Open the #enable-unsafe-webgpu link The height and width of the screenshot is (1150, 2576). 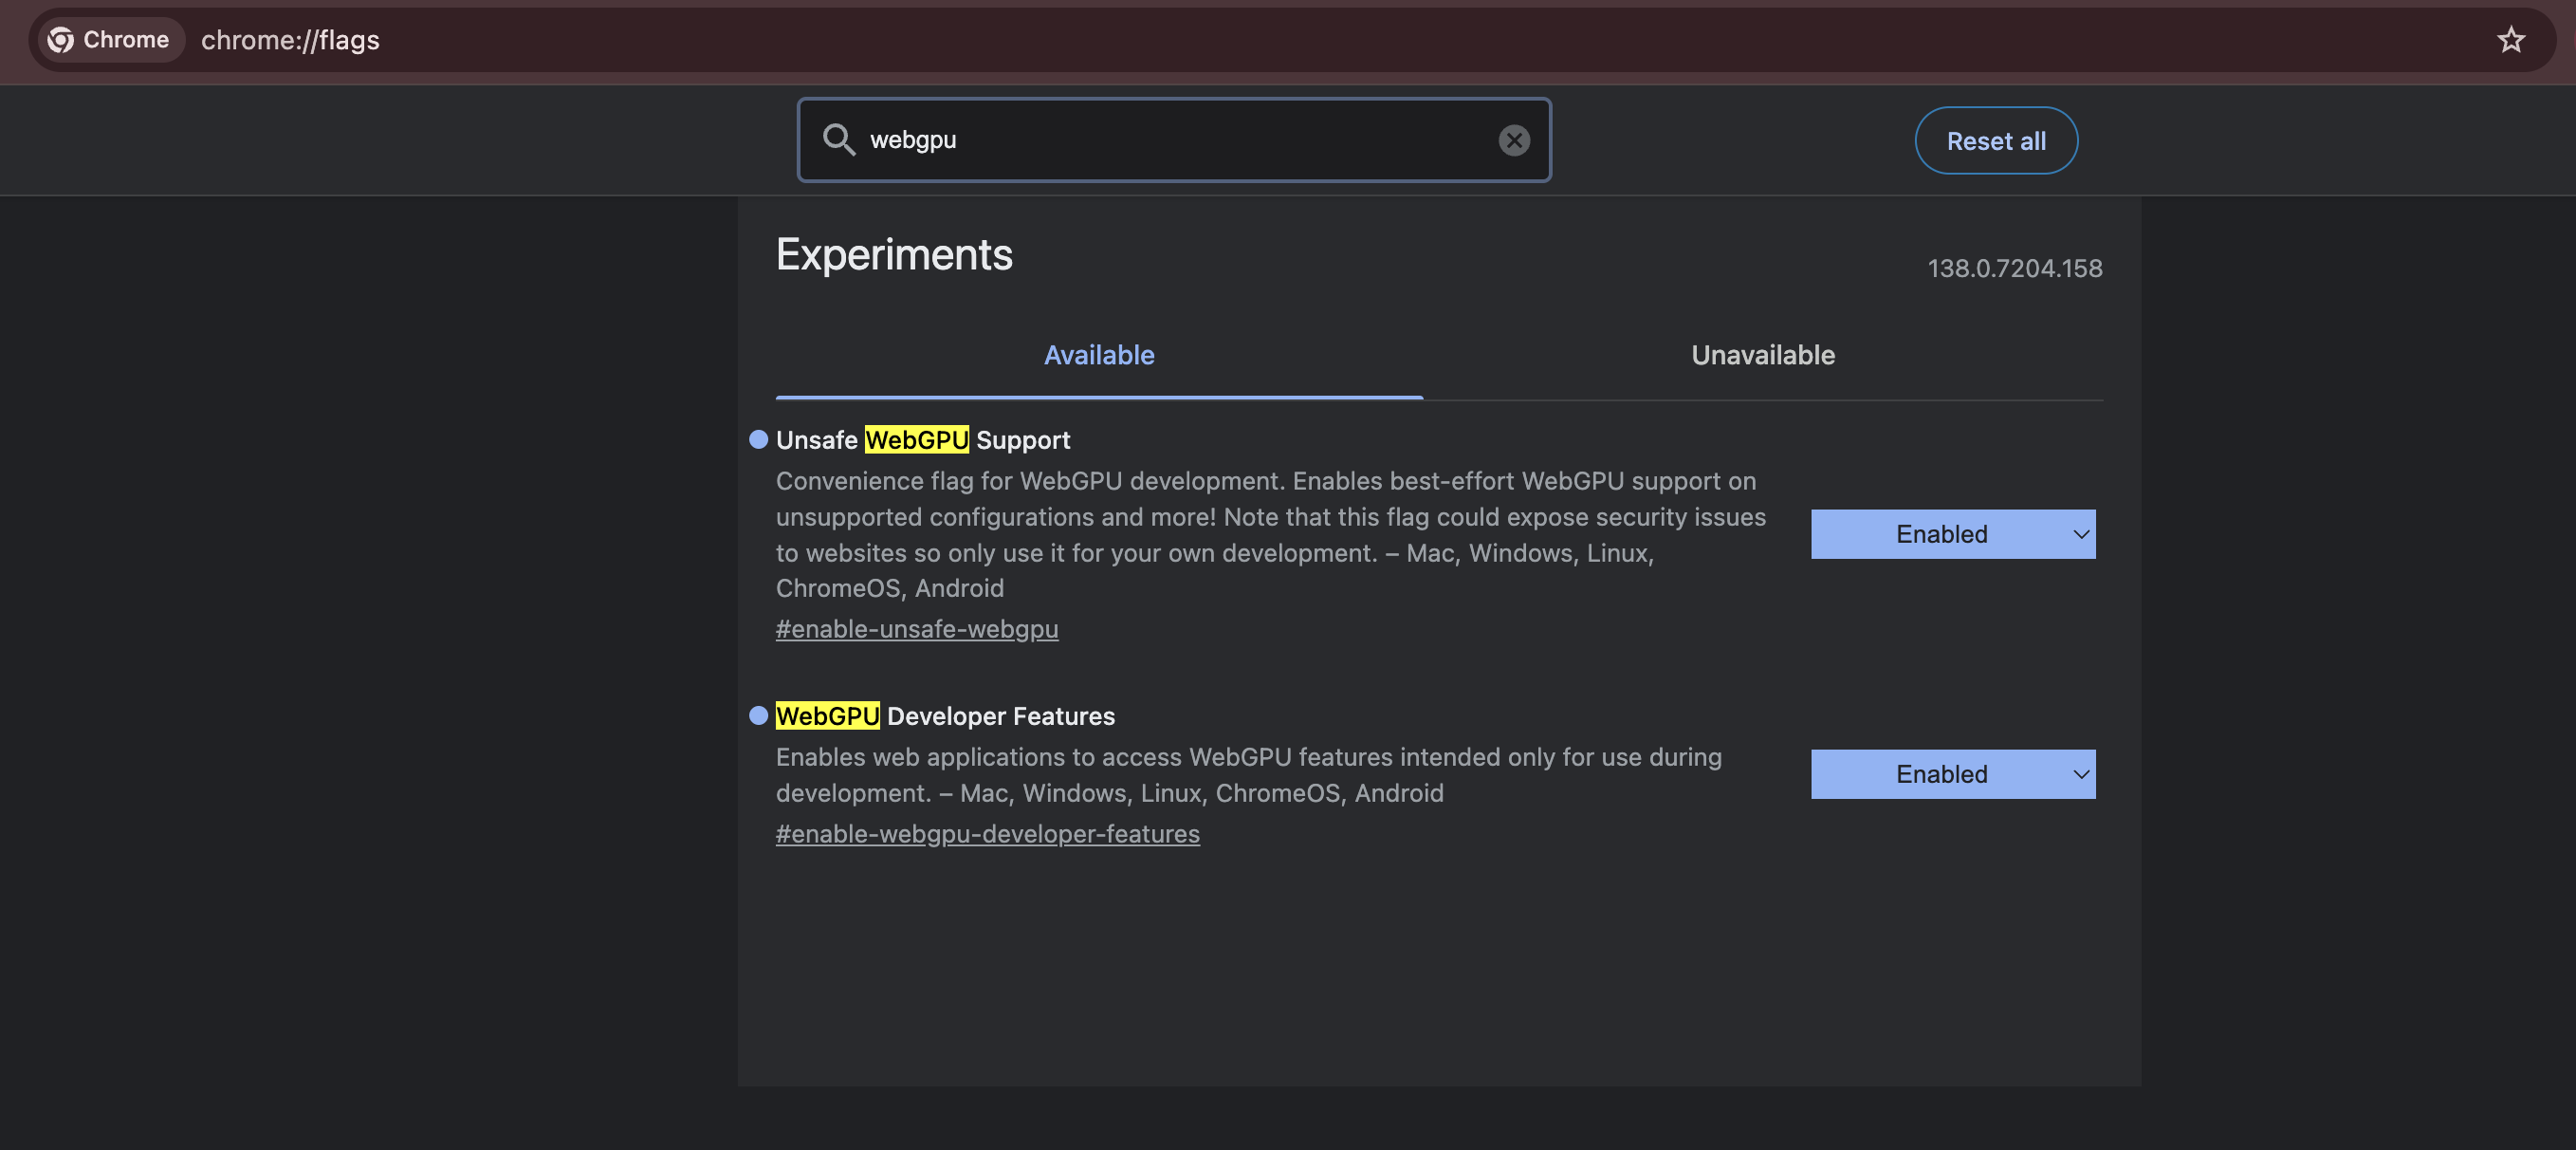click(x=916, y=629)
